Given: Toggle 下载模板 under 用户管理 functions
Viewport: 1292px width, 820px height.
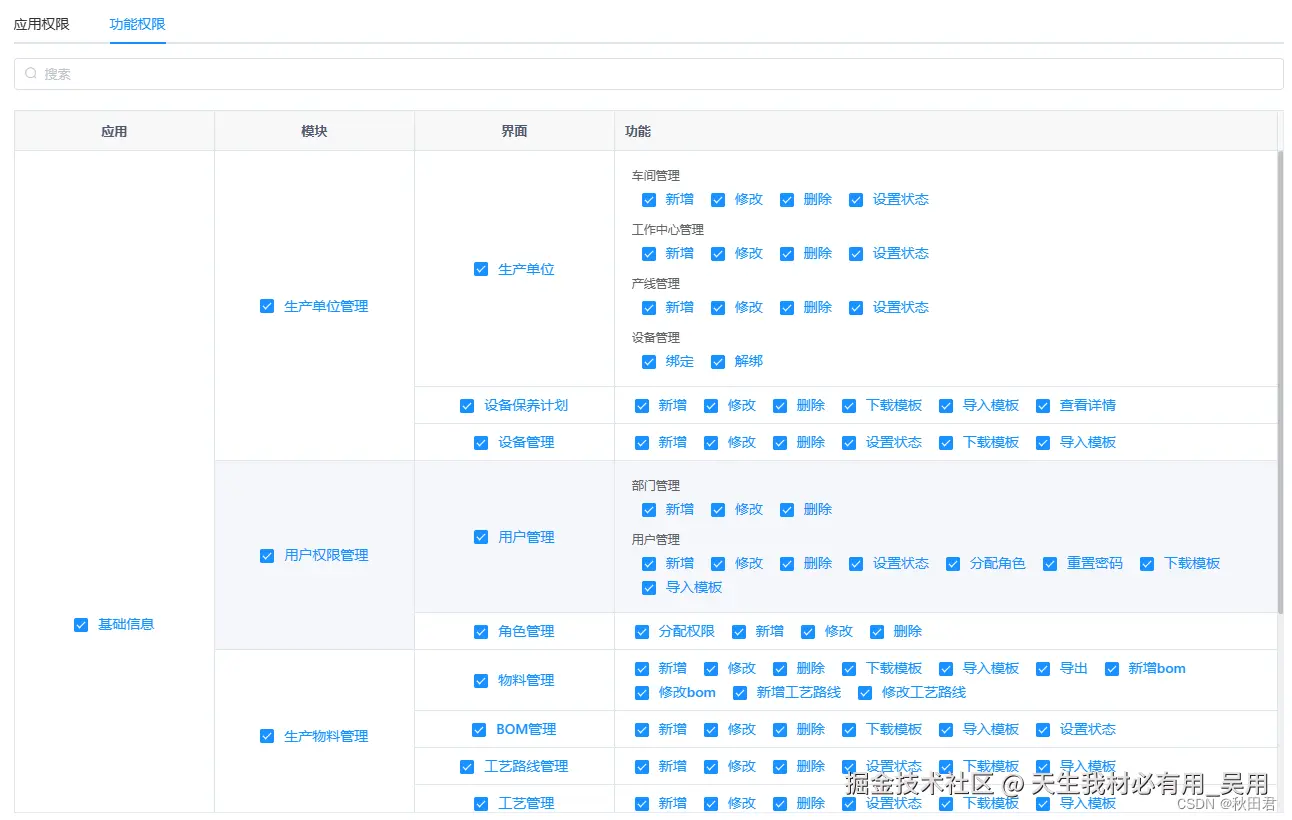Looking at the screenshot, I should pyautogui.click(x=1147, y=564).
